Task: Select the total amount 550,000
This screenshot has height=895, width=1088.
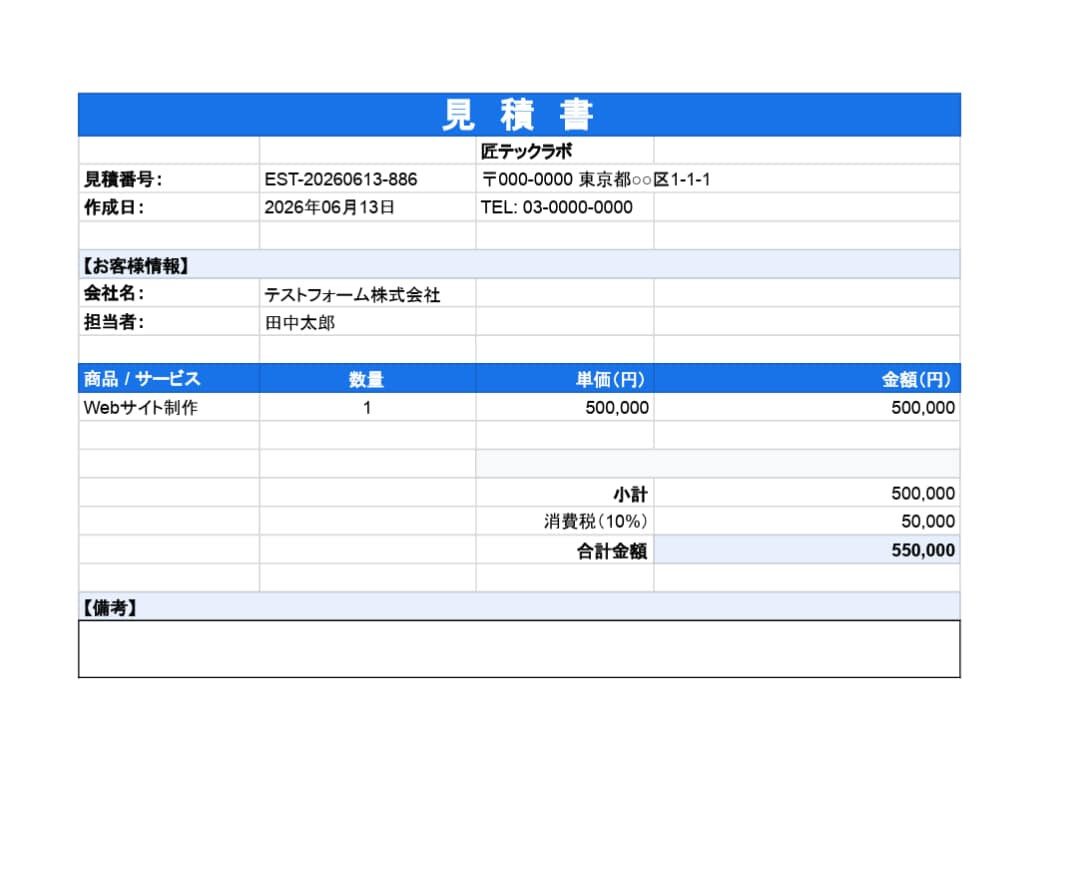Action: click(x=923, y=551)
